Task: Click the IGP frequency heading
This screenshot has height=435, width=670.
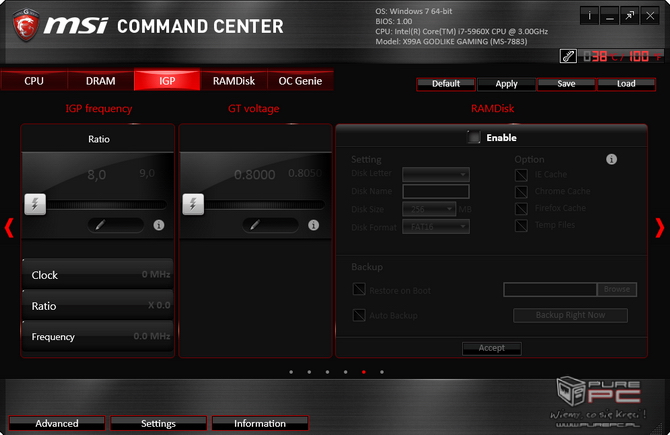Action: [x=99, y=109]
